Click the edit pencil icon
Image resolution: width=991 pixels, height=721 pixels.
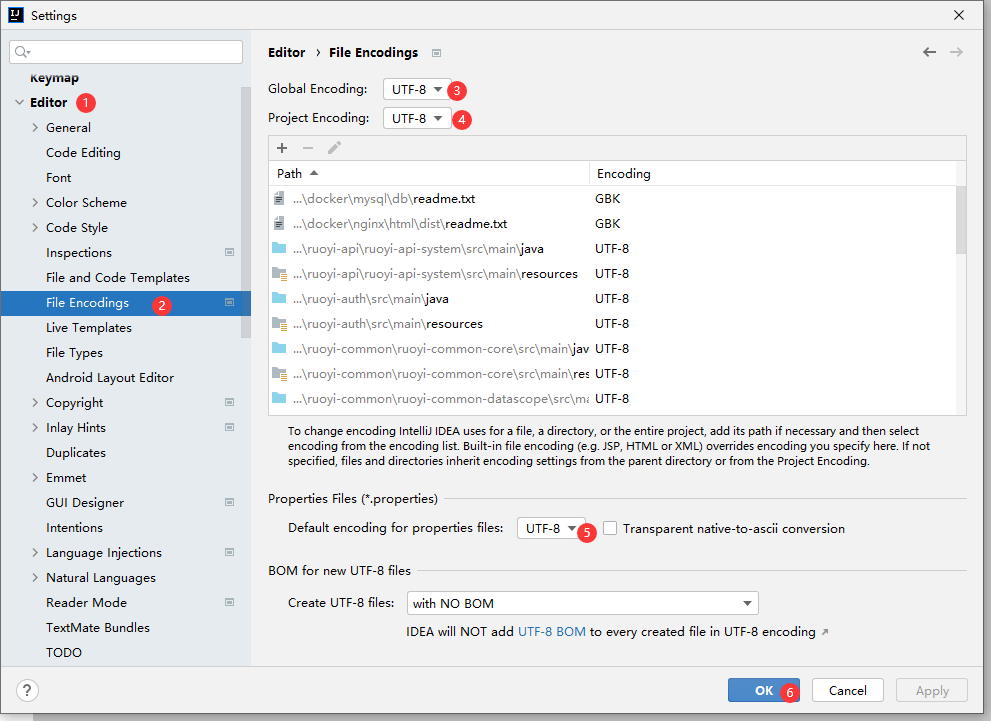(x=334, y=148)
